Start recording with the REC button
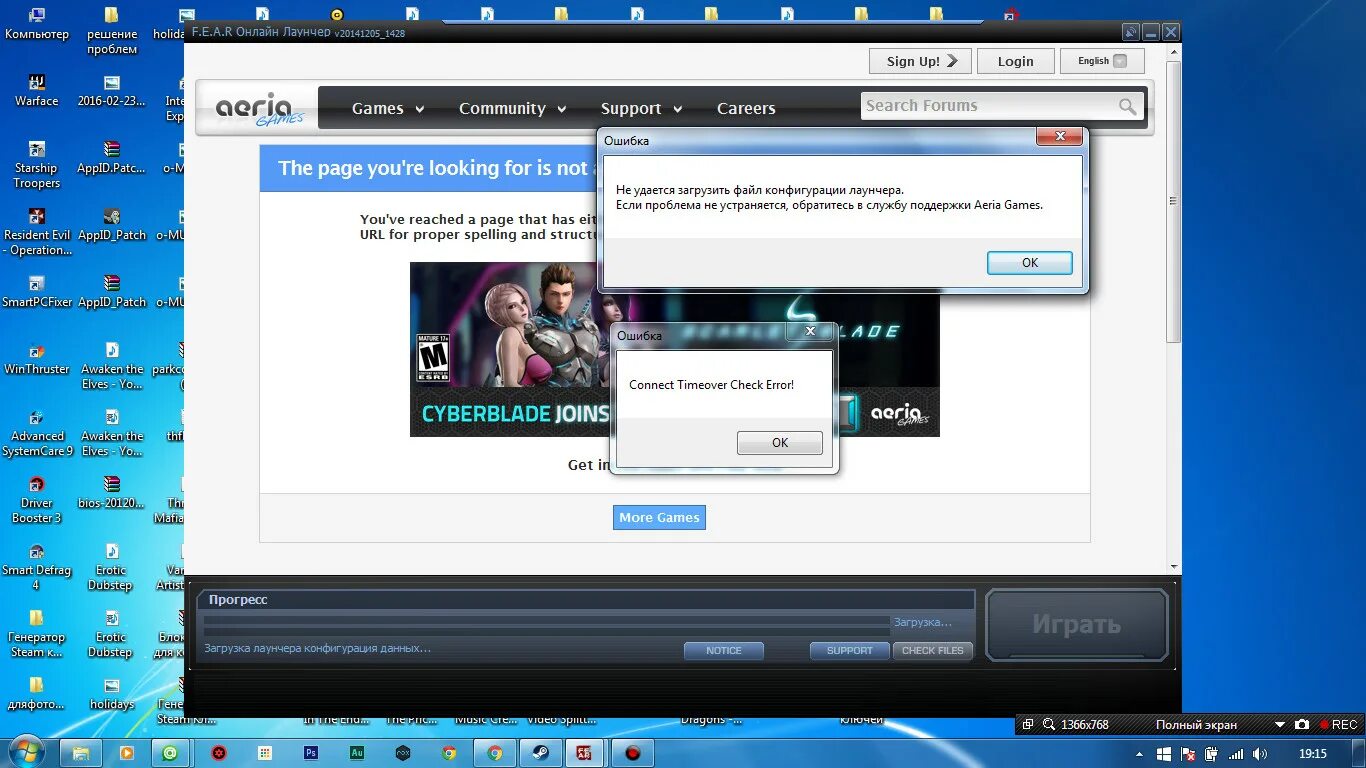The width and height of the screenshot is (1366, 768). (x=1337, y=724)
